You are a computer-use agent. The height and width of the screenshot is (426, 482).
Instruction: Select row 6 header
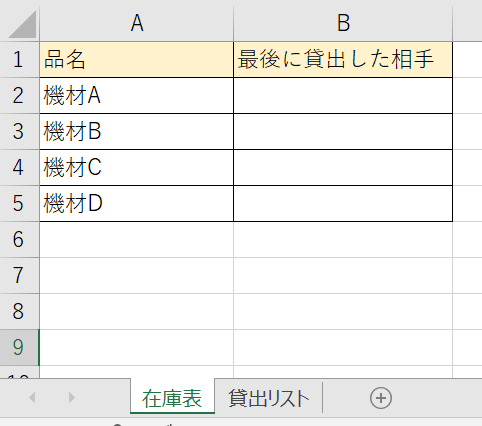point(20,239)
